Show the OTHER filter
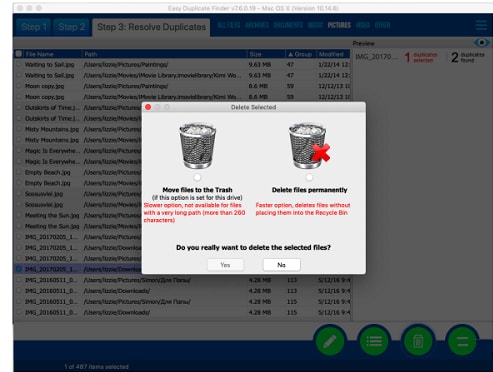The width and height of the screenshot is (493, 372). (382, 25)
